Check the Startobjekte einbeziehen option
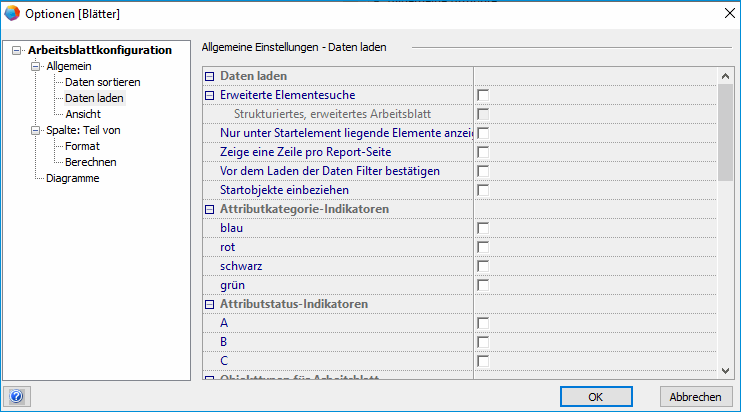This screenshot has width=741, height=412. pos(483,190)
